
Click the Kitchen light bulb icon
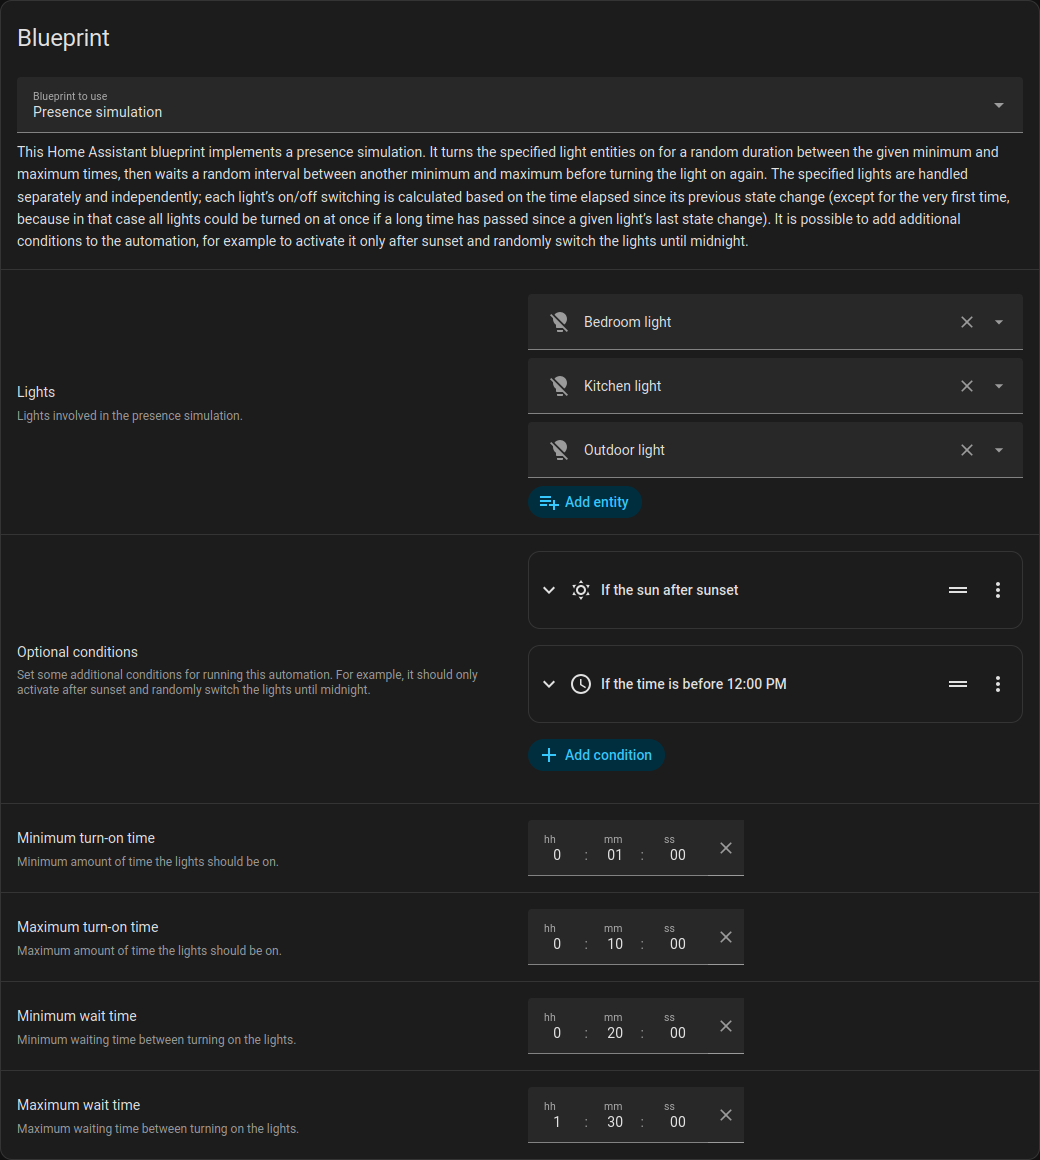click(x=559, y=386)
